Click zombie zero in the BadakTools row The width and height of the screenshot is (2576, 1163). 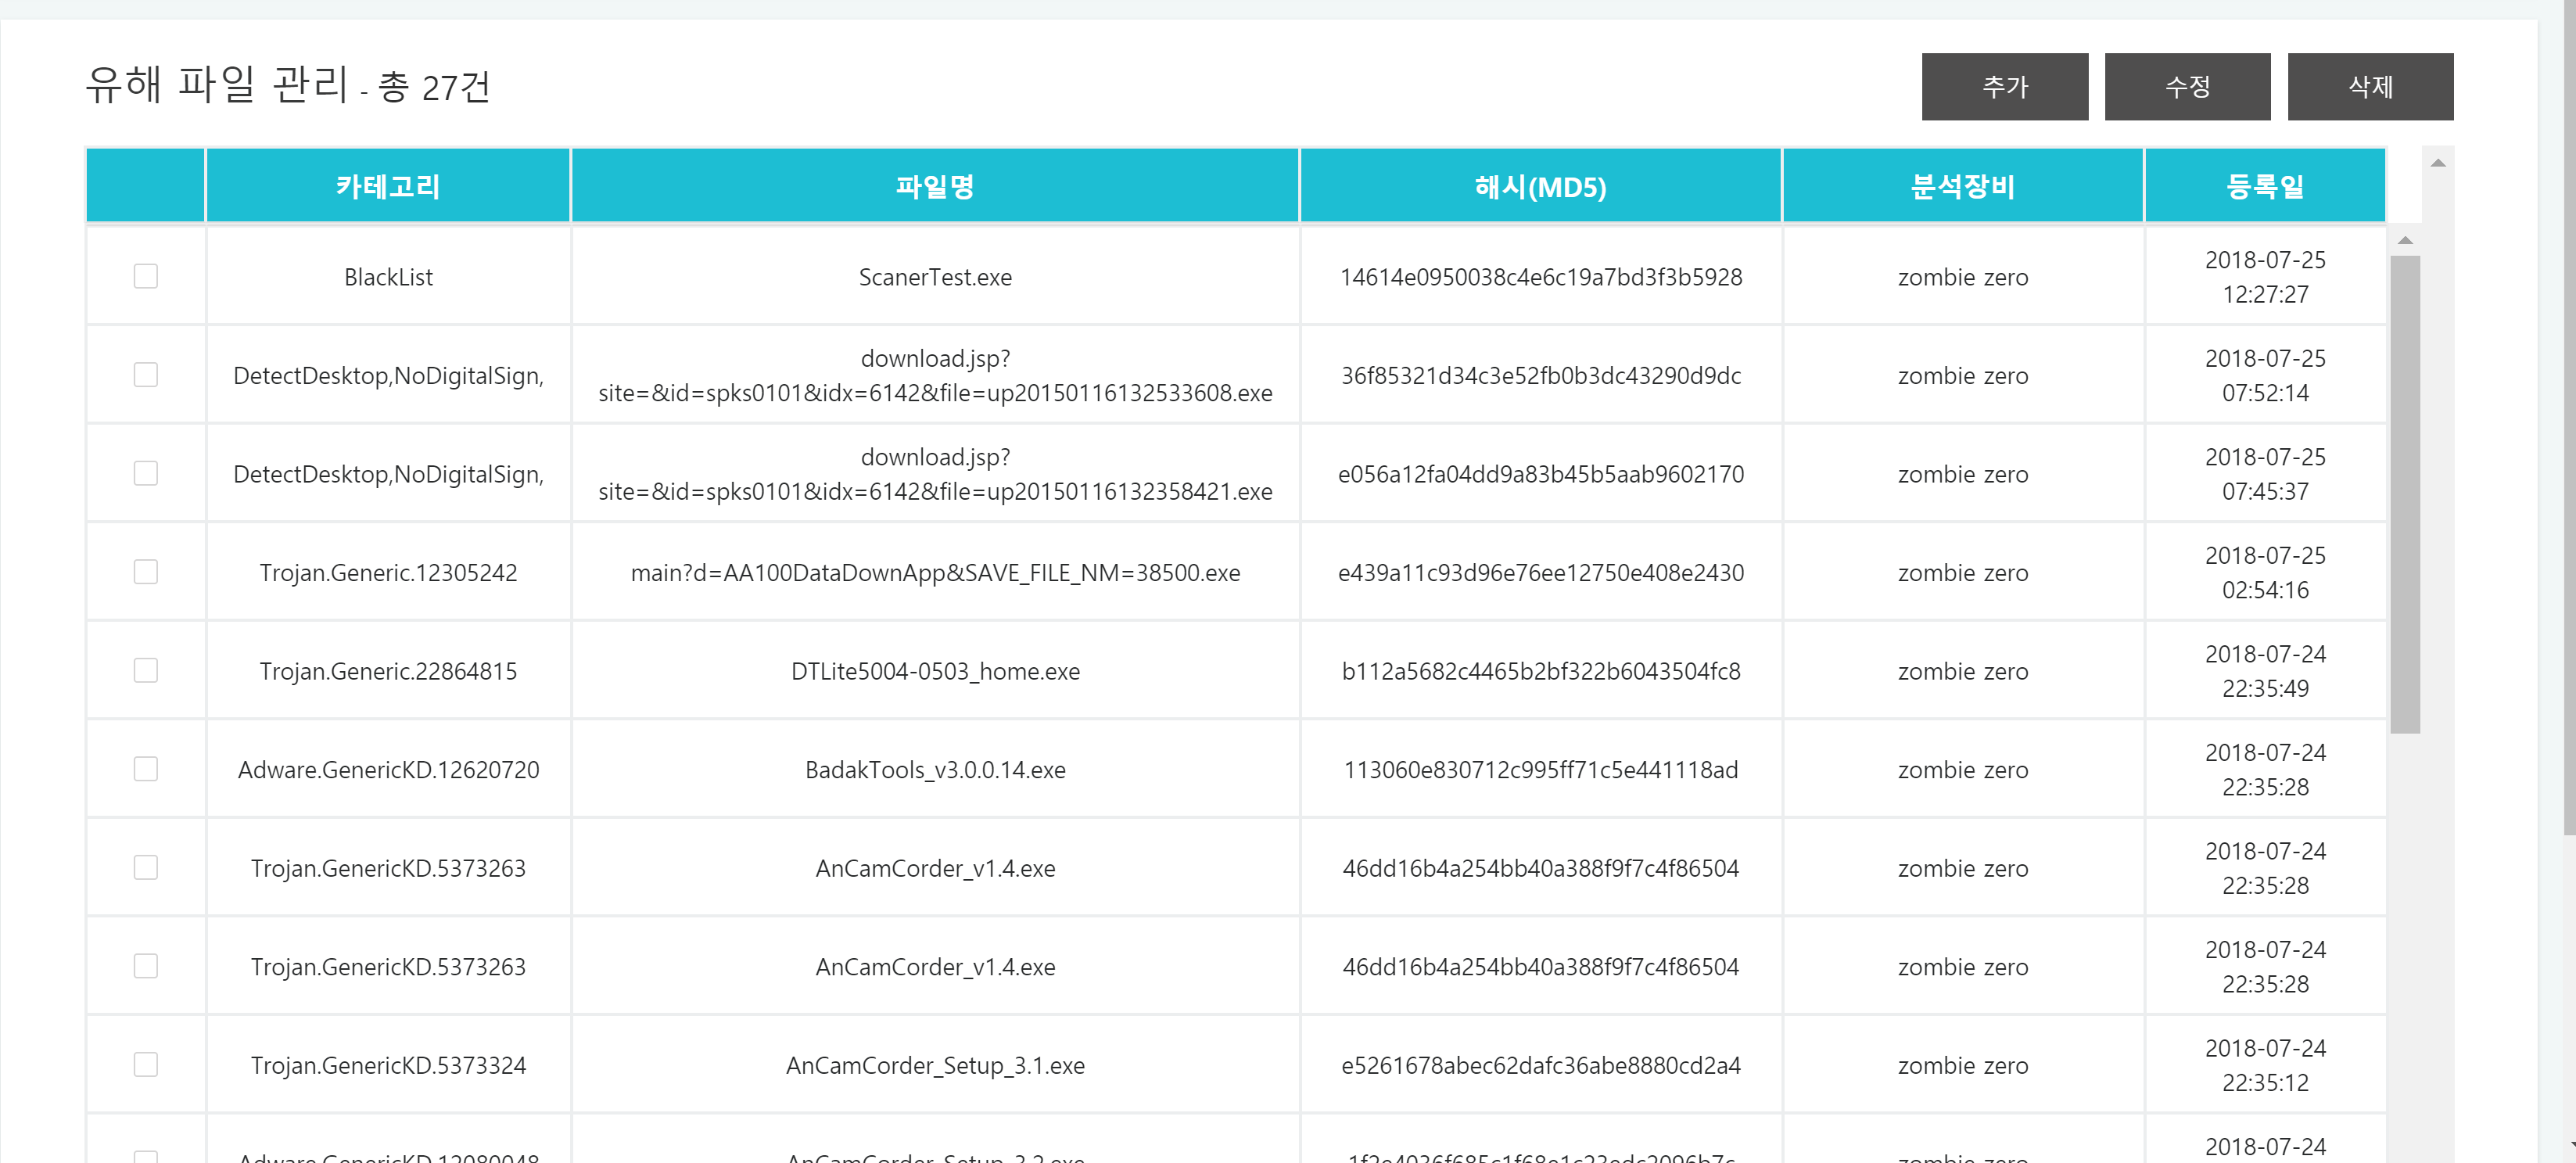pyautogui.click(x=1962, y=770)
